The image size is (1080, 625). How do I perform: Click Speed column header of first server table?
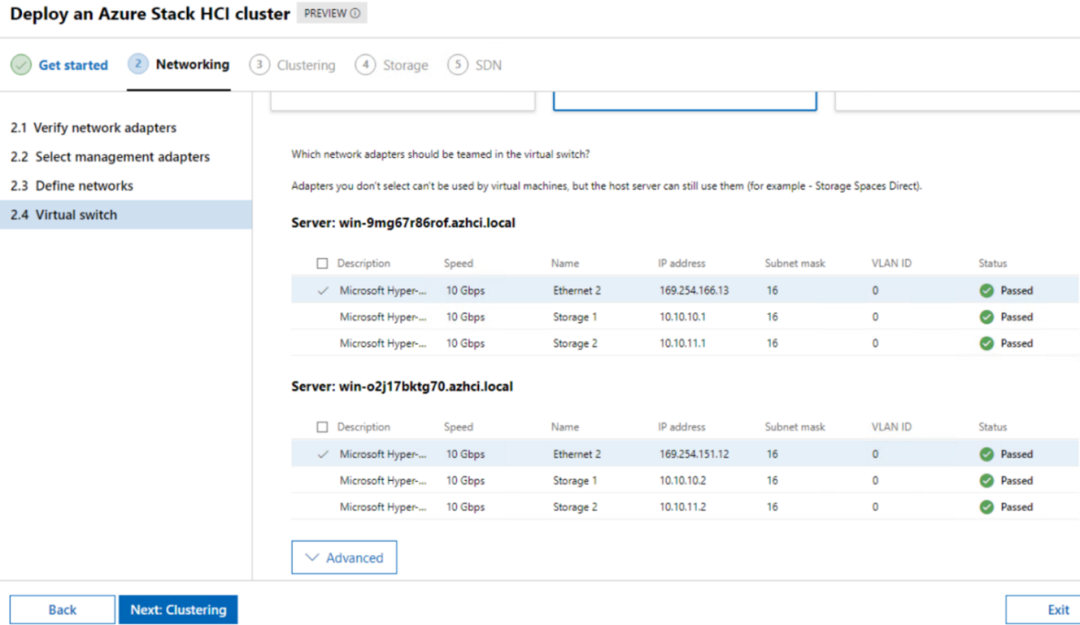[x=458, y=263]
